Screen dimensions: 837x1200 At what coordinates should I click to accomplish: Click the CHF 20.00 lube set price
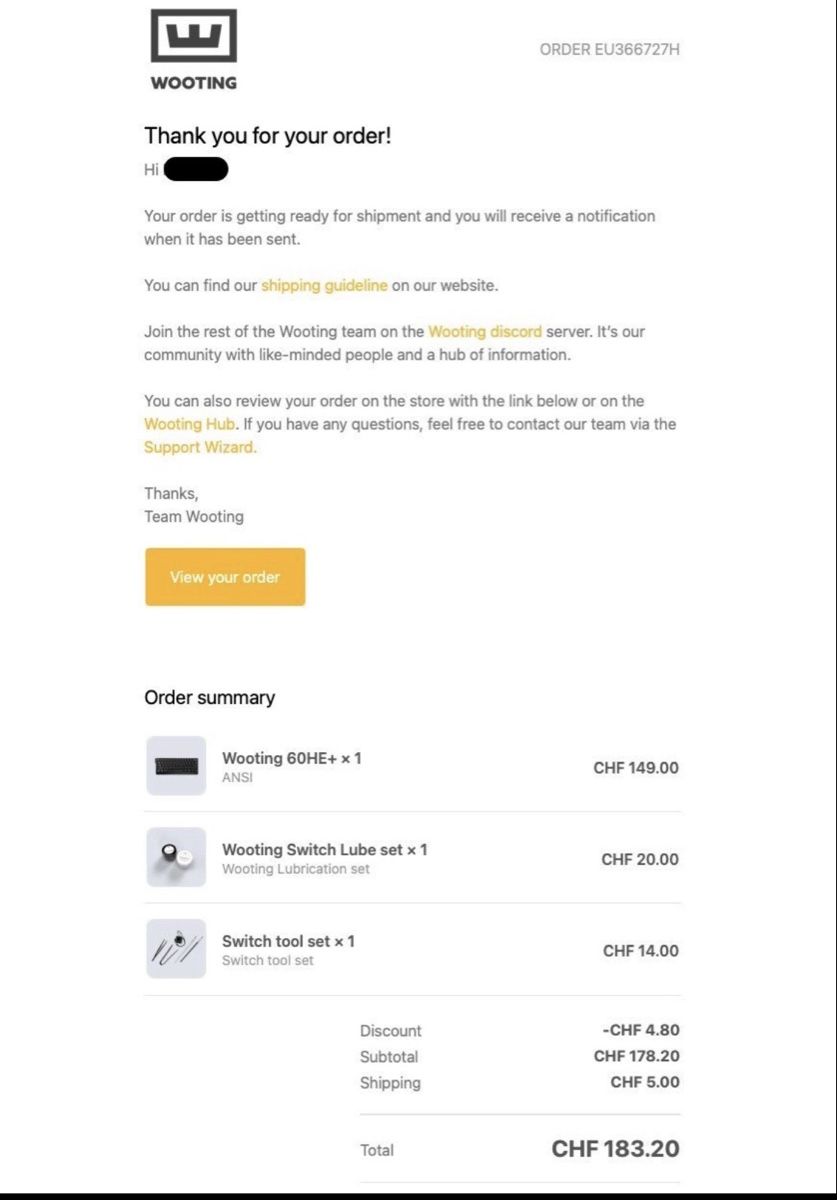point(640,859)
